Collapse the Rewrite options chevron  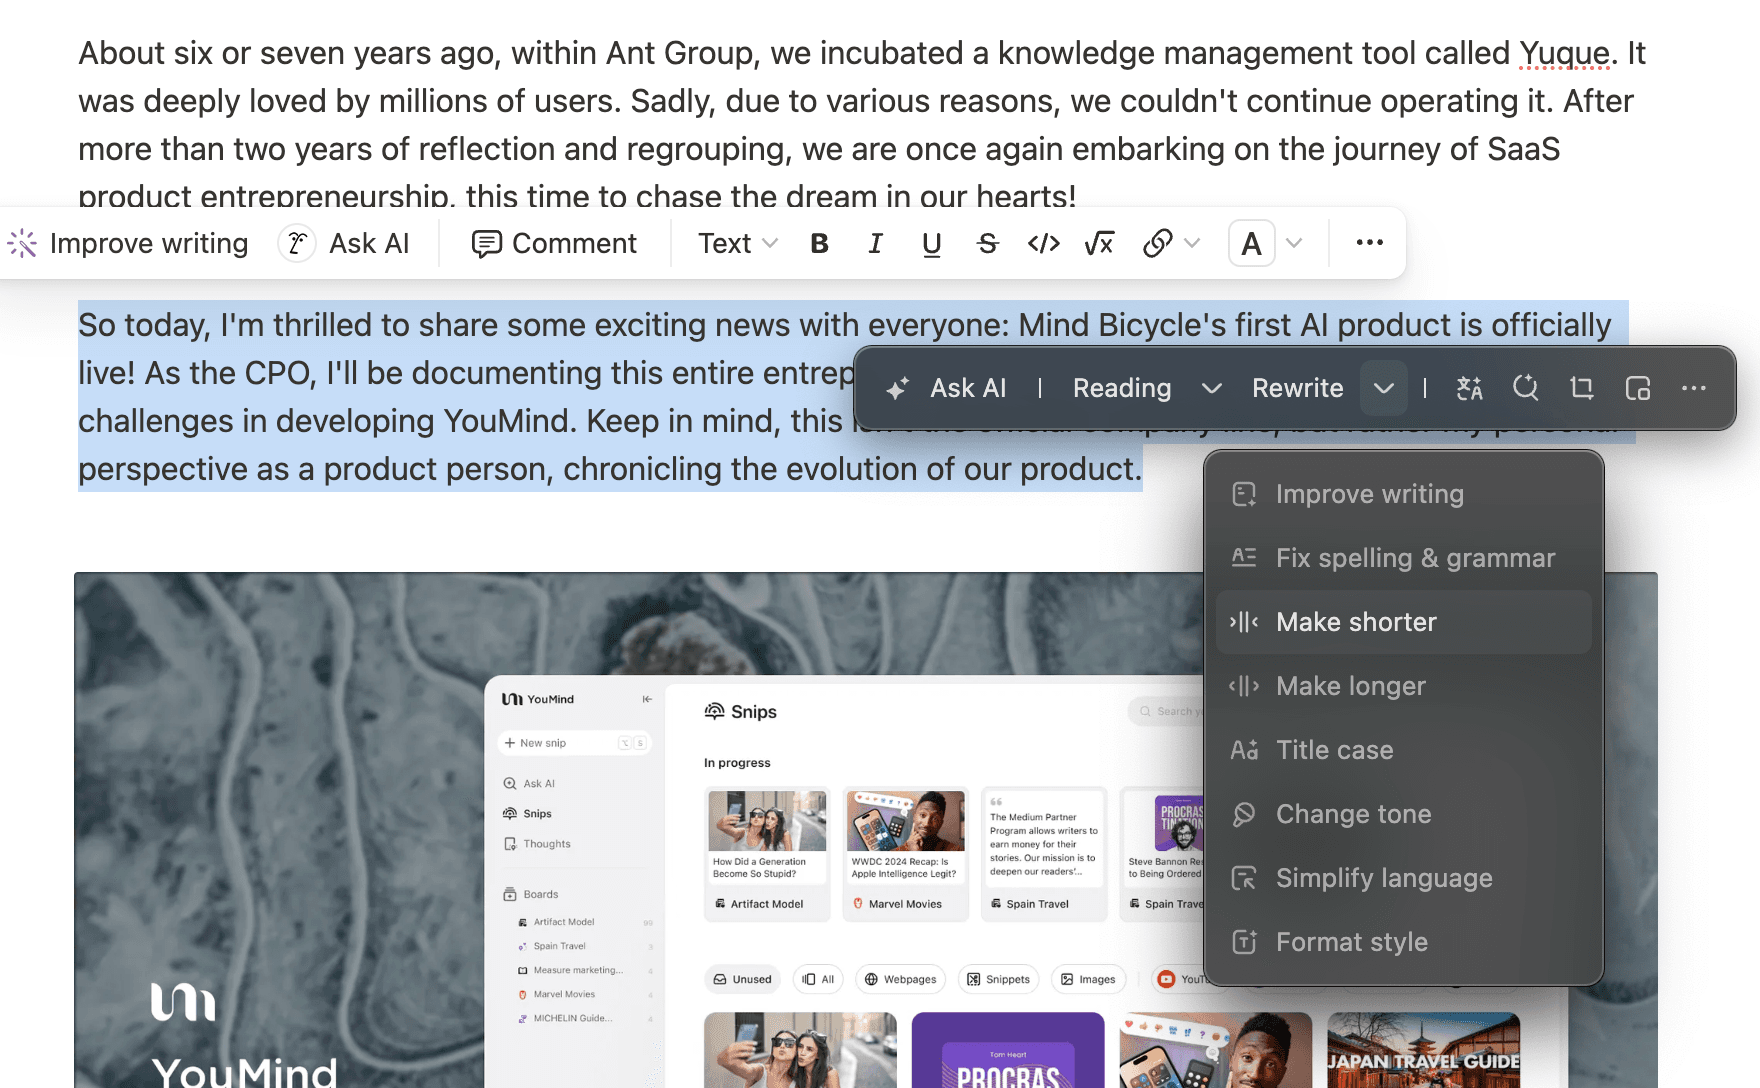[1383, 388]
